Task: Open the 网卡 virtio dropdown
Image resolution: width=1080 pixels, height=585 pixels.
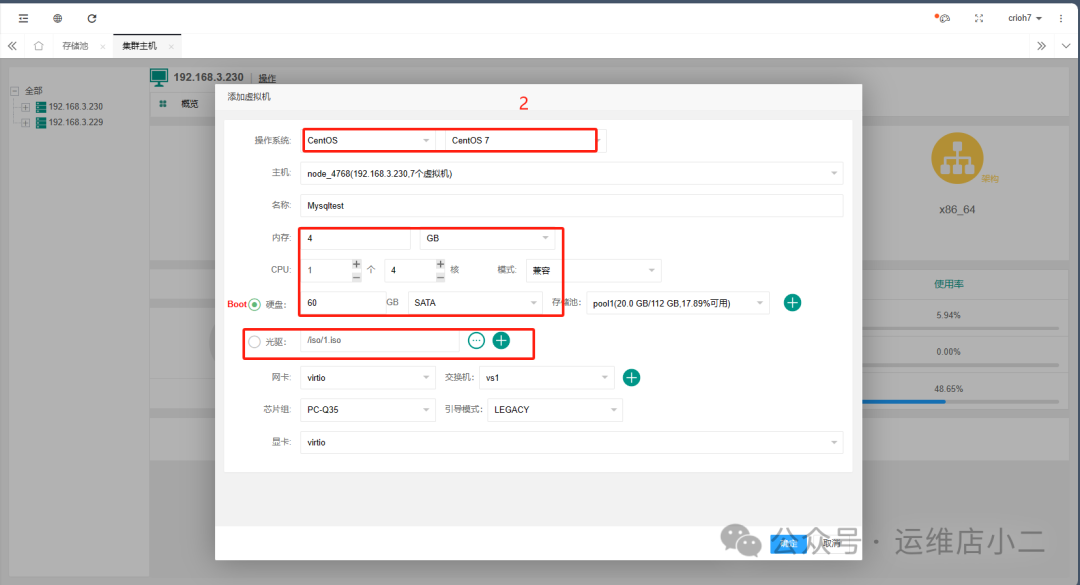Action: (x=368, y=378)
